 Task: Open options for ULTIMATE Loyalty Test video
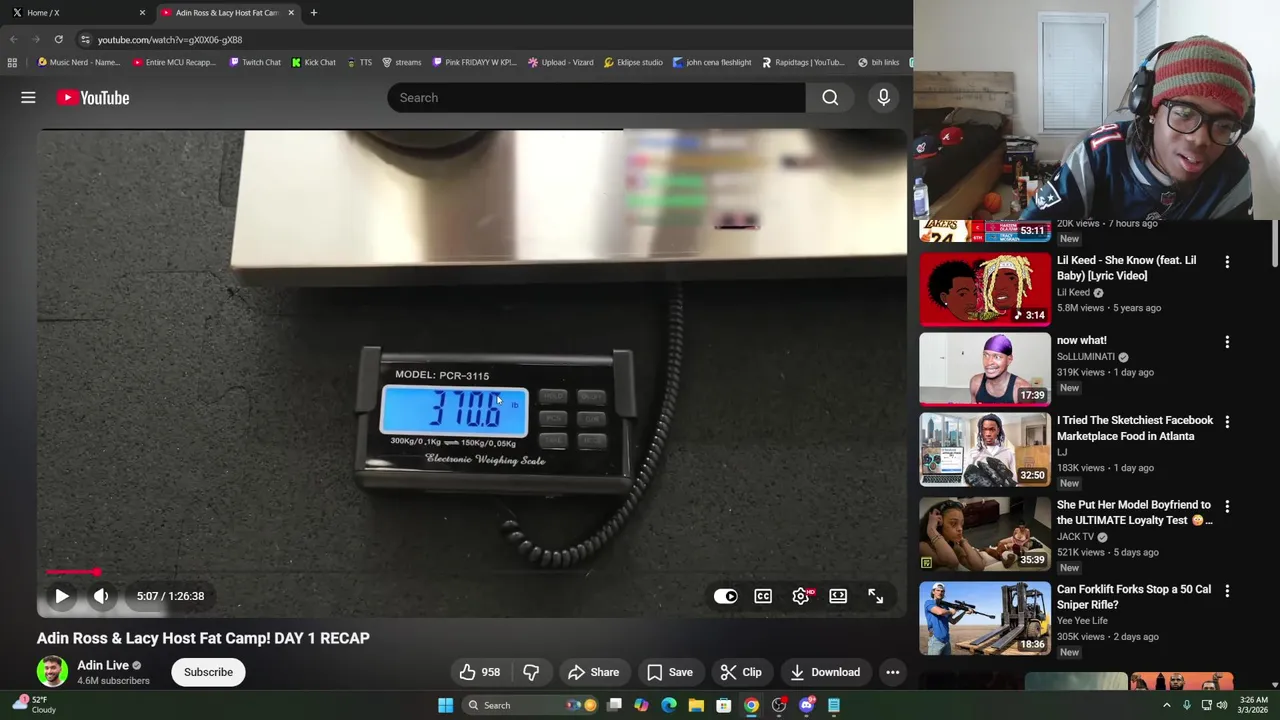(x=1227, y=507)
